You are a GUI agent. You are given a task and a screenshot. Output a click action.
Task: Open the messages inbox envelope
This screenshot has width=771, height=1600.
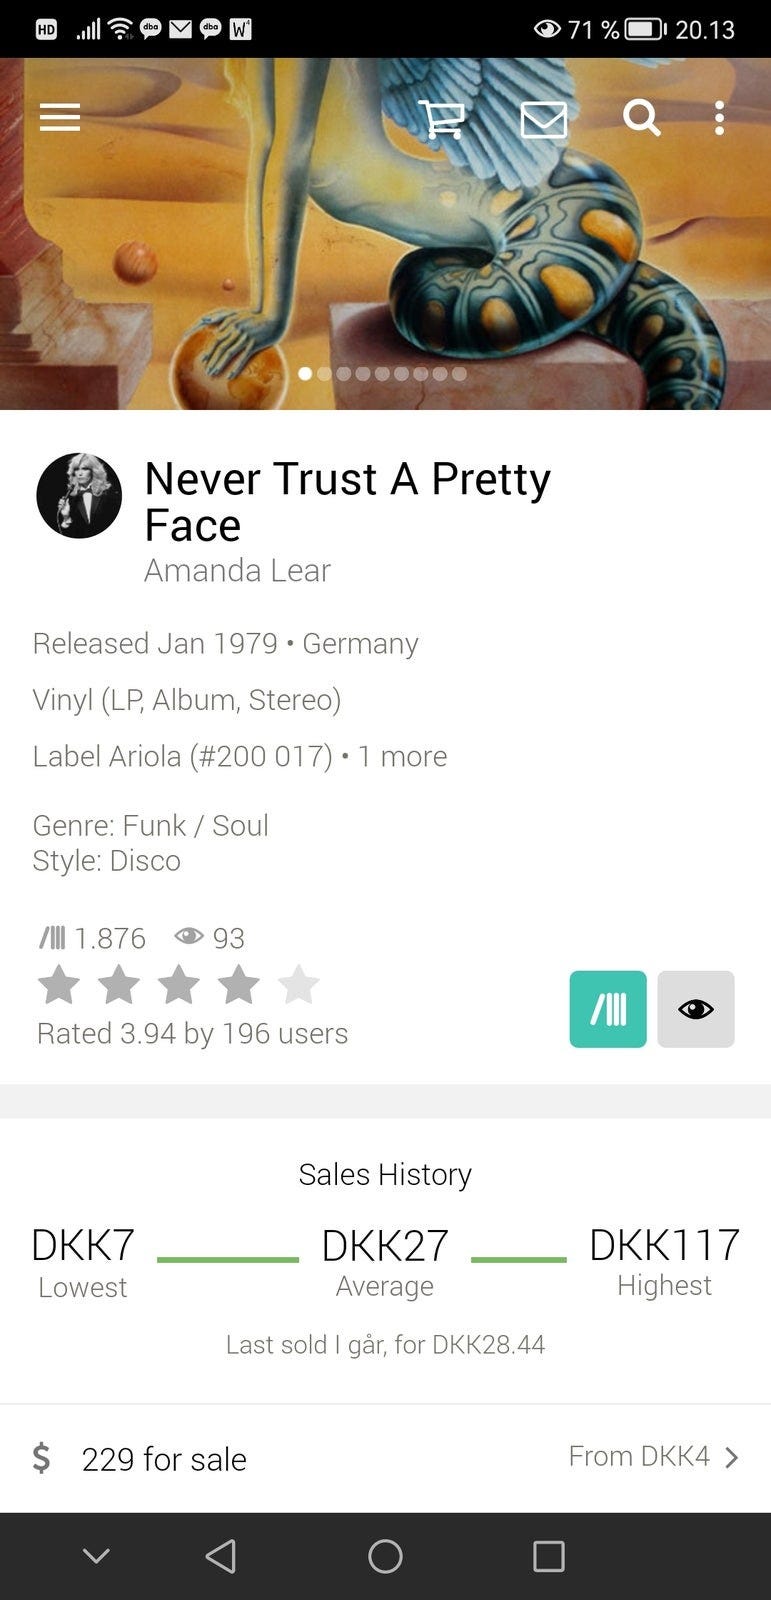point(543,120)
